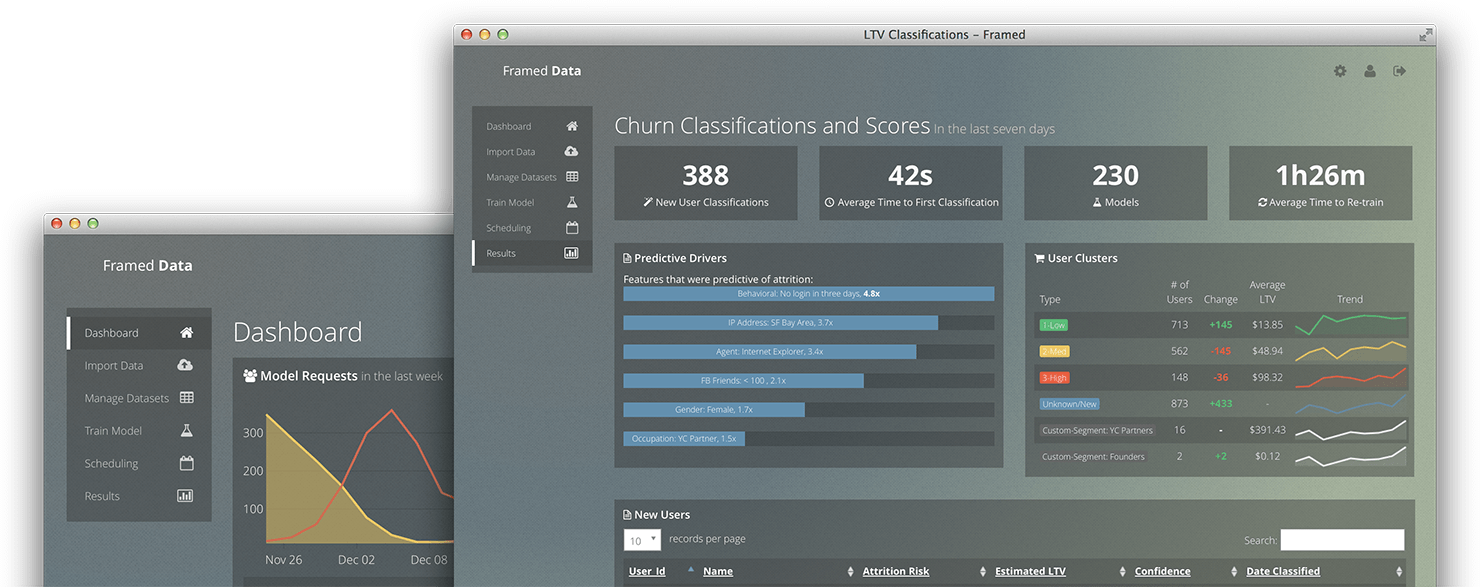Click the 'Occupation: YC Partner' driver bar
The height and width of the screenshot is (587, 1480).
coord(684,439)
